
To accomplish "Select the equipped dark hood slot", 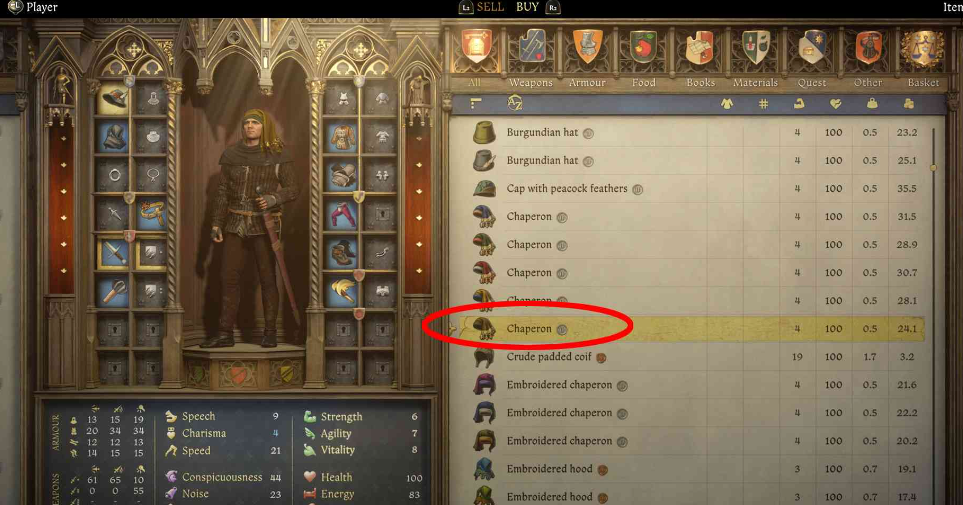I will pos(114,136).
